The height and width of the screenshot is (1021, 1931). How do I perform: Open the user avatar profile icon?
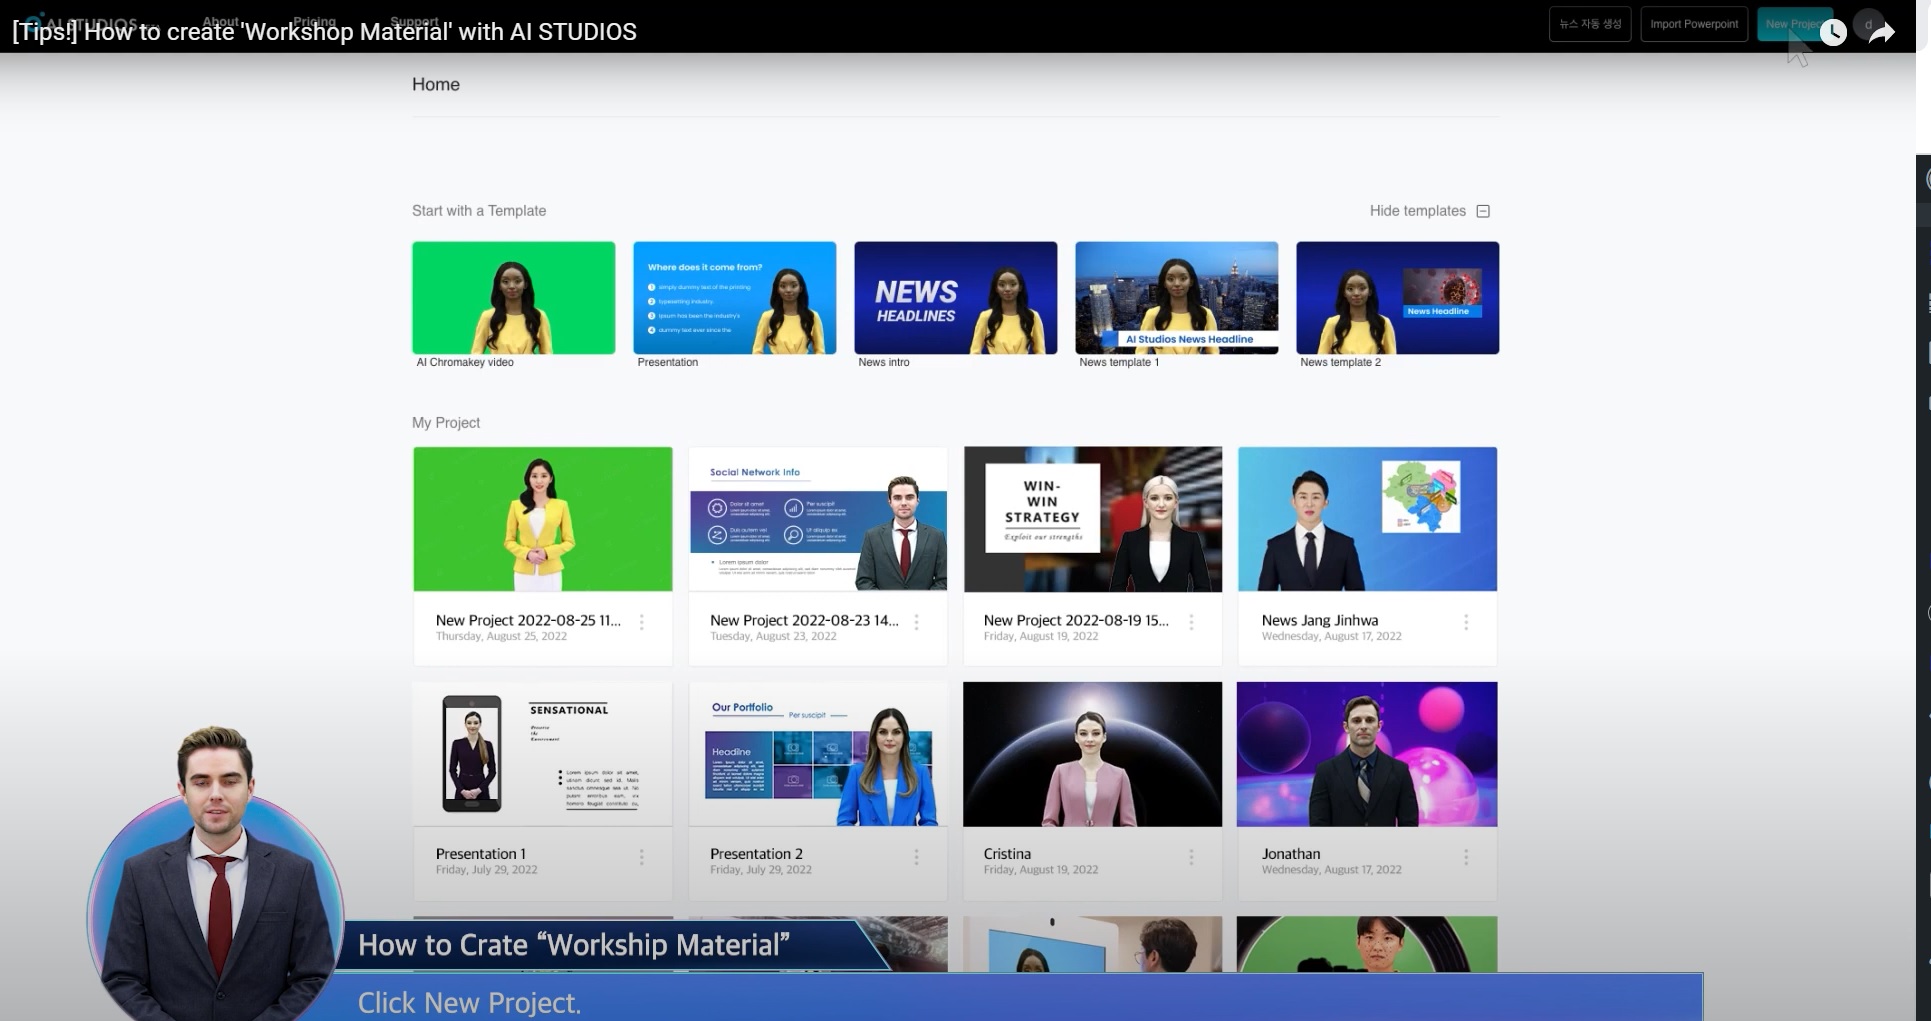click(x=1868, y=24)
